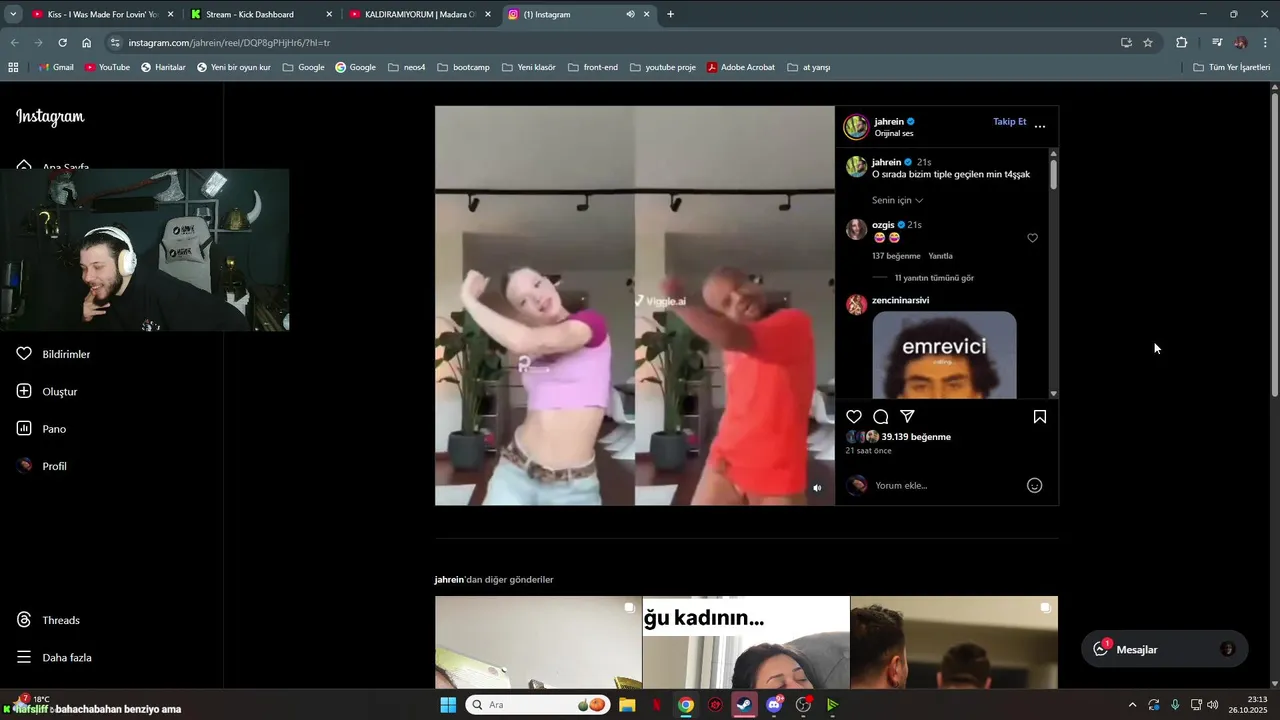This screenshot has width=1280, height=720.
Task: Click the media control icon in toolbar
Action: (x=1217, y=43)
